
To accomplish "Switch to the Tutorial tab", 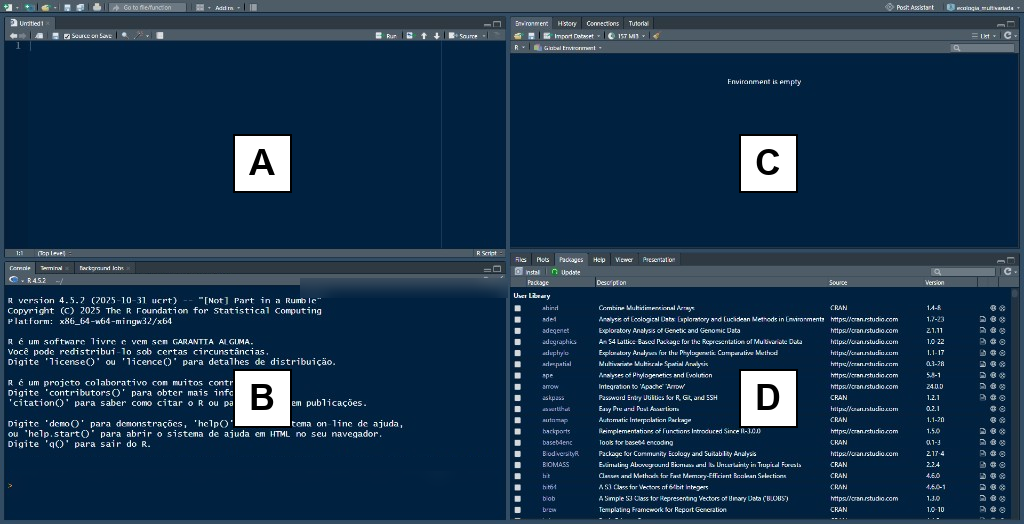I will pos(638,24).
